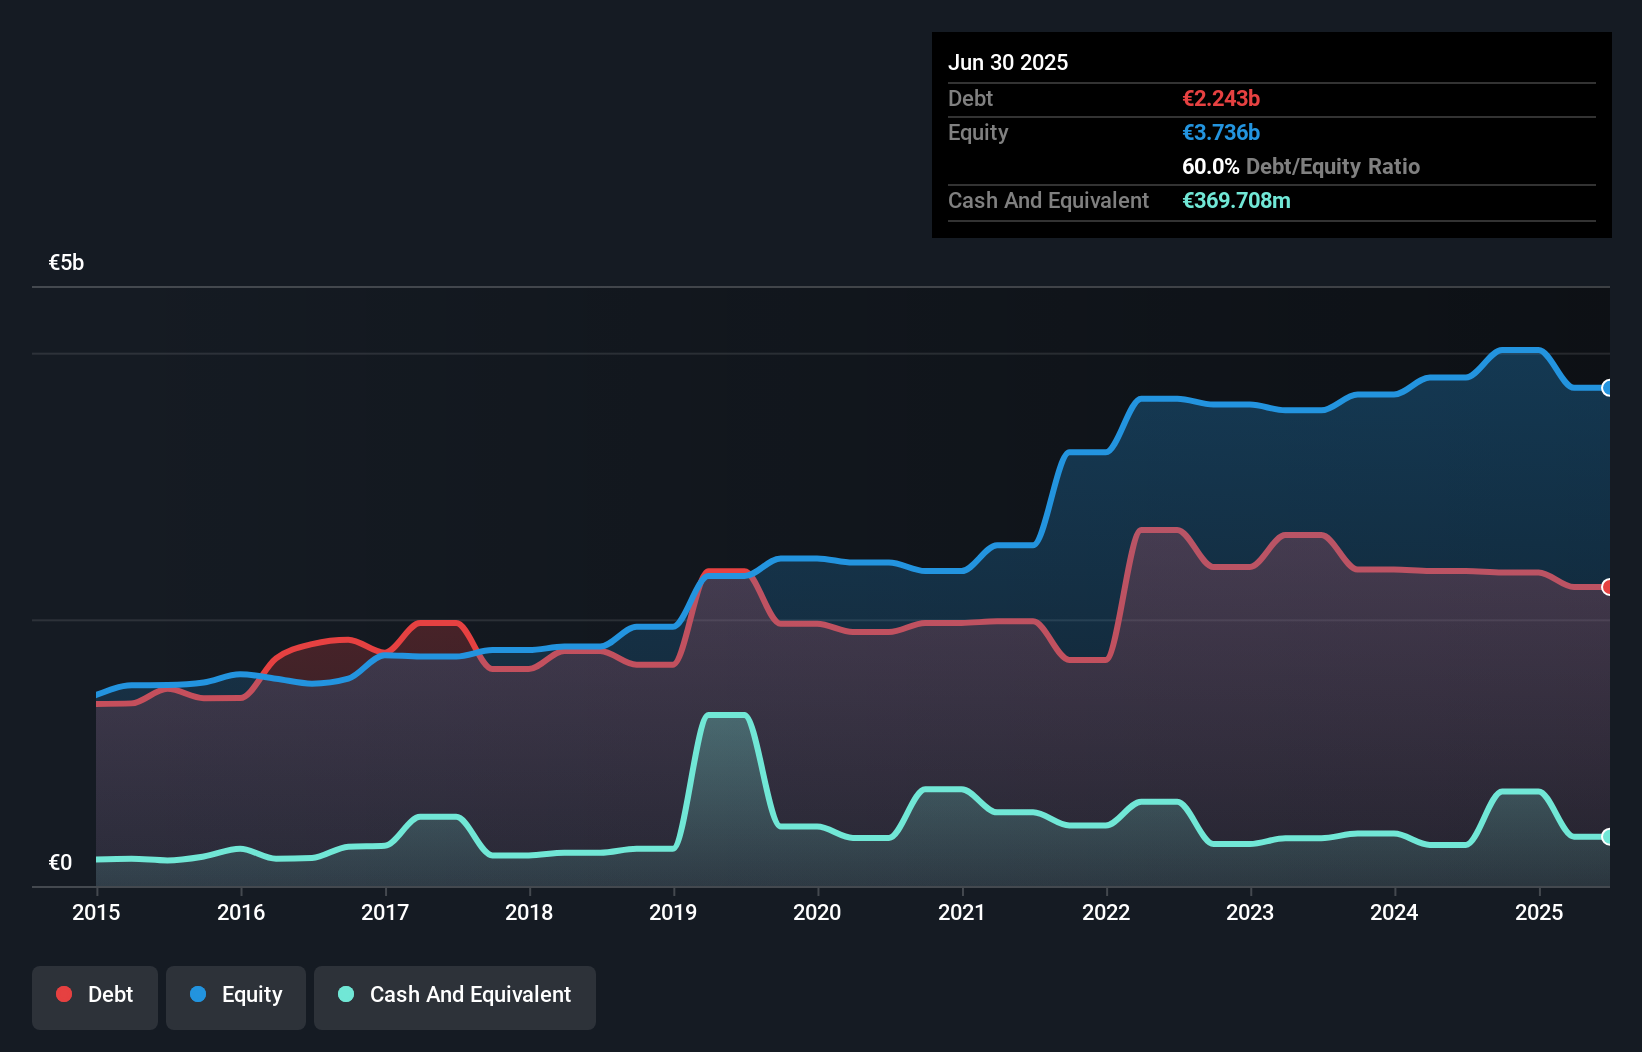The height and width of the screenshot is (1052, 1642).
Task: Click the red Debt legend dot
Action: pyautogui.click(x=64, y=994)
